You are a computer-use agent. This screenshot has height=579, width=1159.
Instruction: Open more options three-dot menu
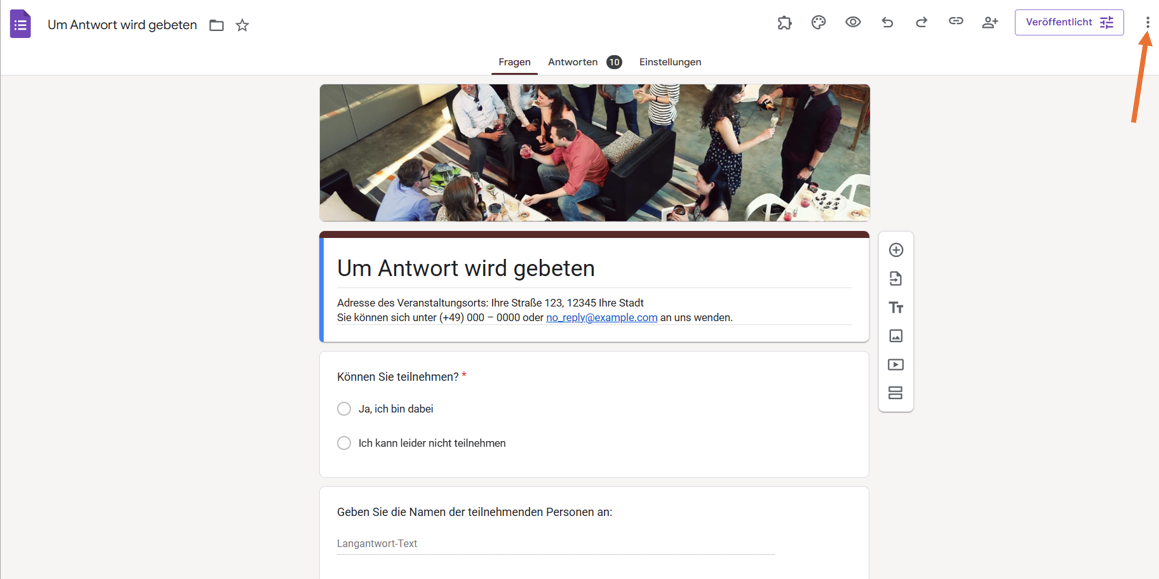1147,23
